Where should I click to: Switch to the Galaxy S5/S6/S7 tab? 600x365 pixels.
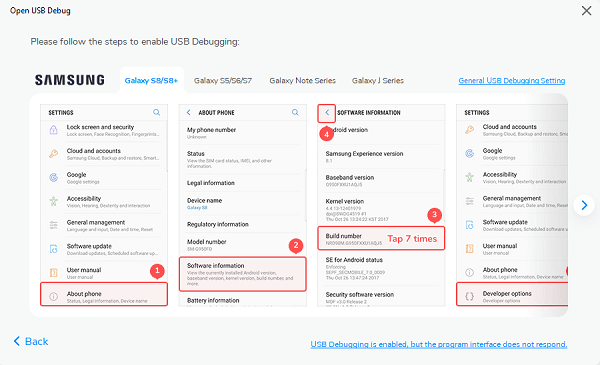pos(223,80)
